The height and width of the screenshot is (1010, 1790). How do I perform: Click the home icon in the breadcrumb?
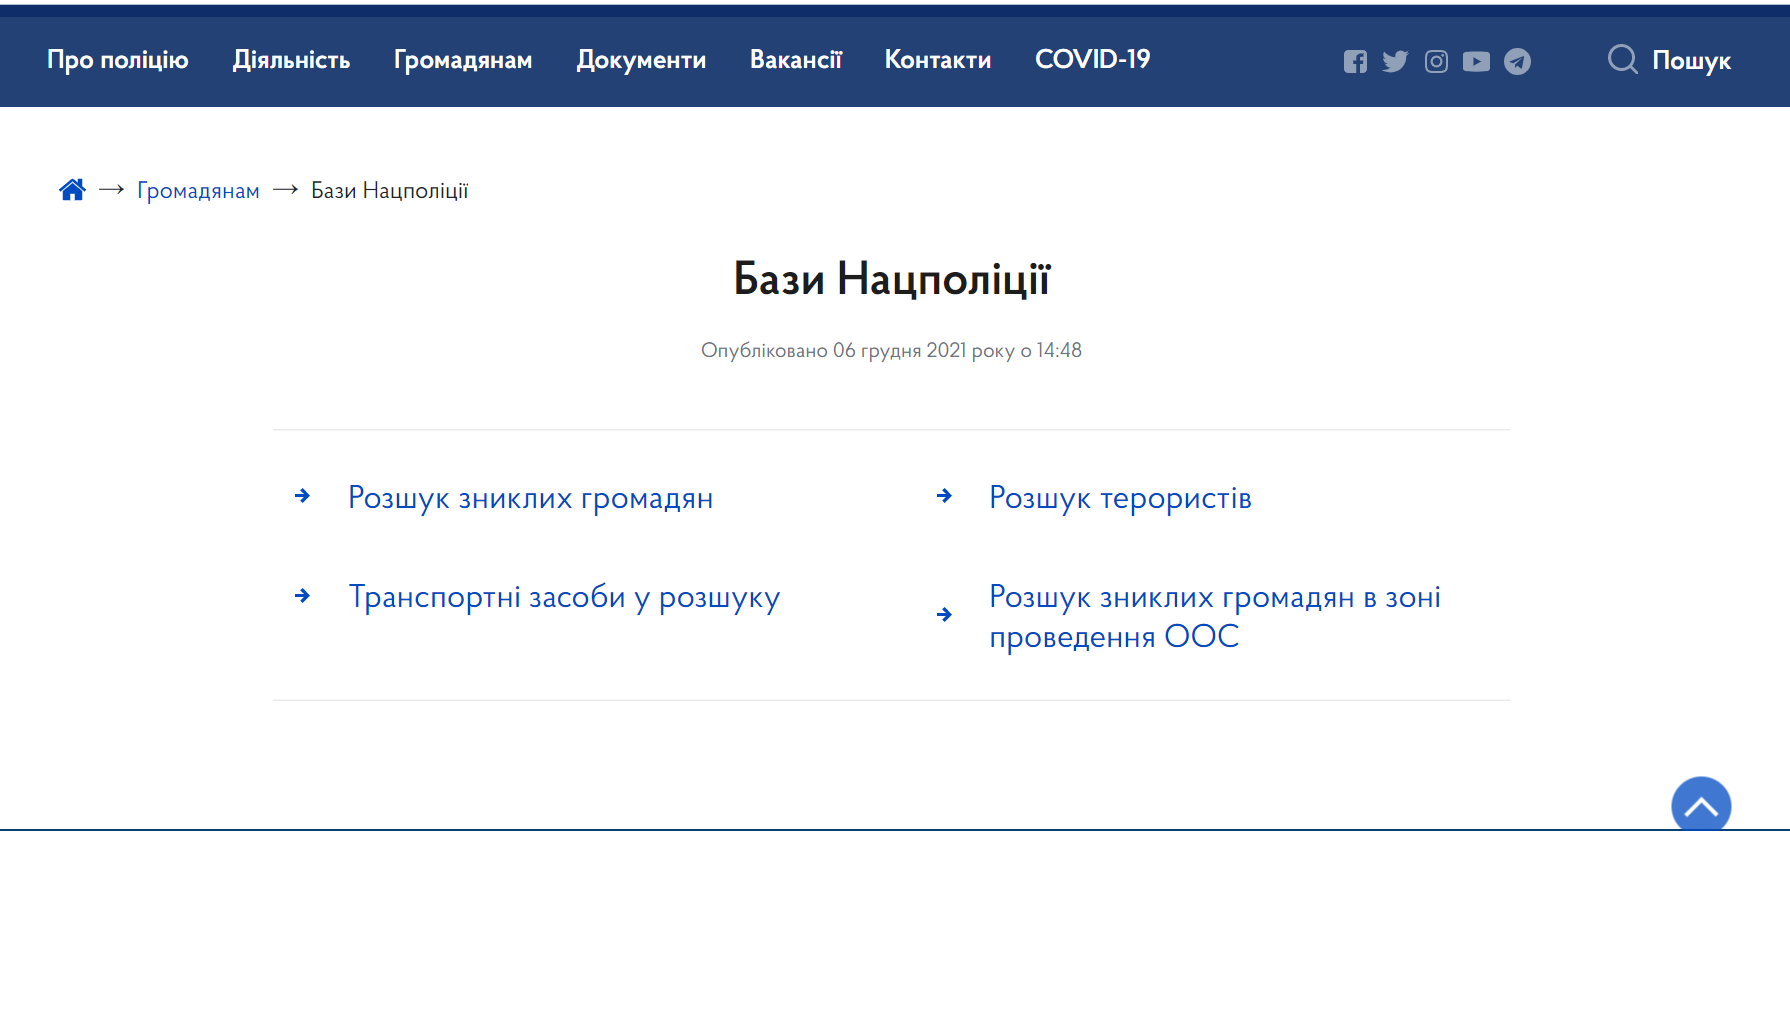tap(72, 189)
